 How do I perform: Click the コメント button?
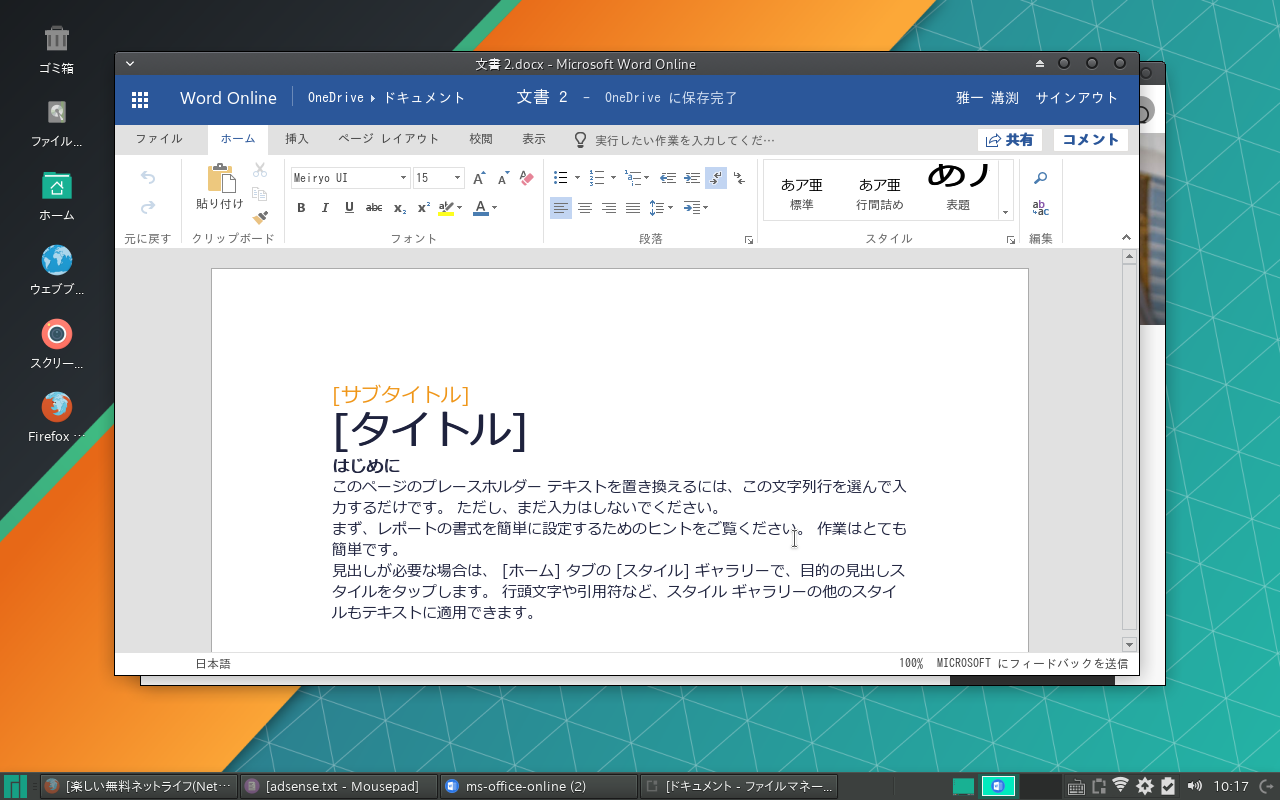1090,140
